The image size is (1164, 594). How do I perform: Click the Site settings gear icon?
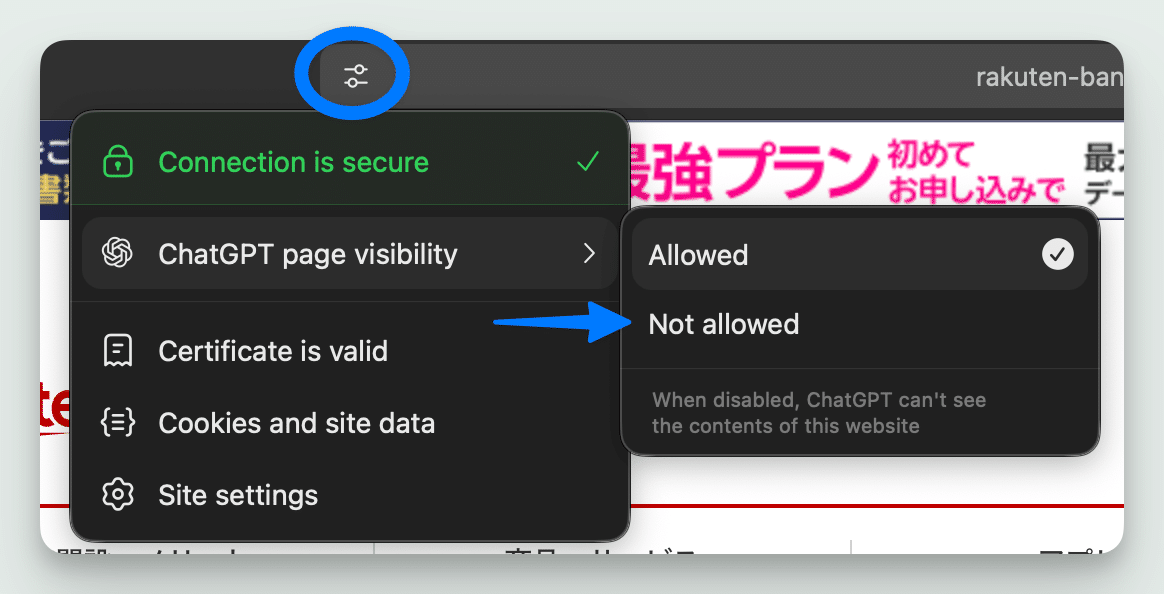pyautogui.click(x=117, y=495)
